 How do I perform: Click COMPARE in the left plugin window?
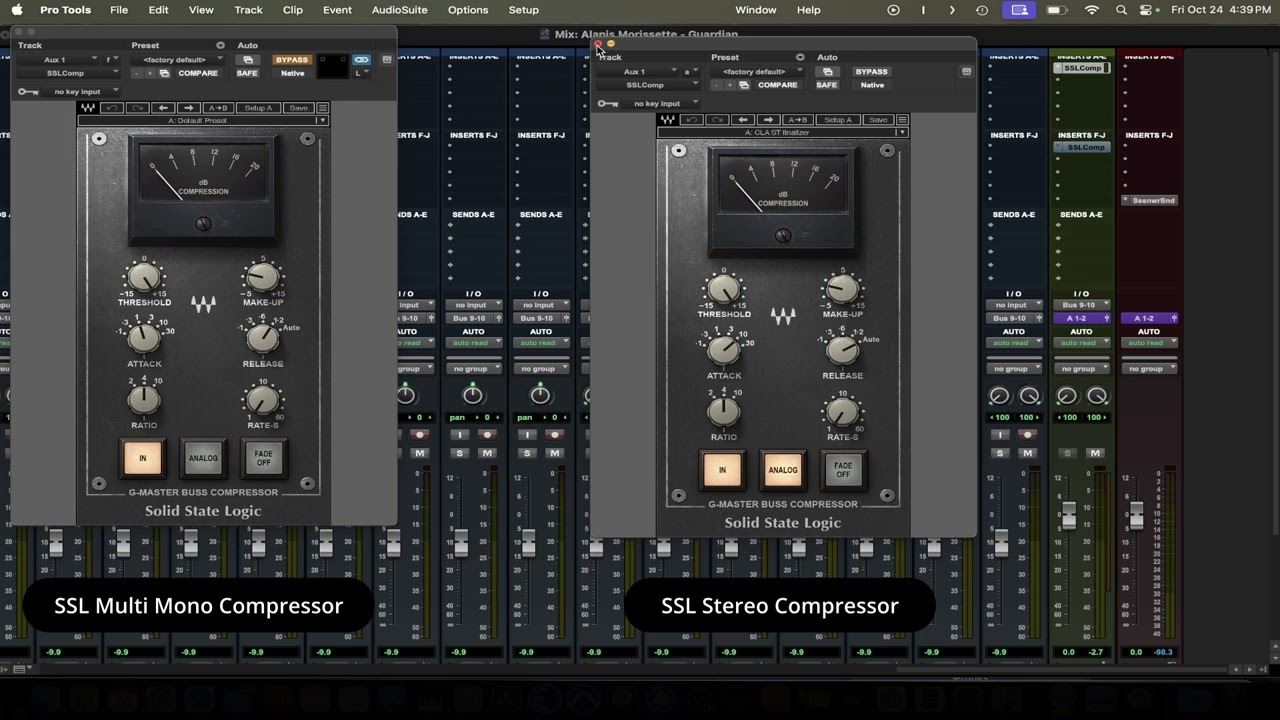[198, 73]
